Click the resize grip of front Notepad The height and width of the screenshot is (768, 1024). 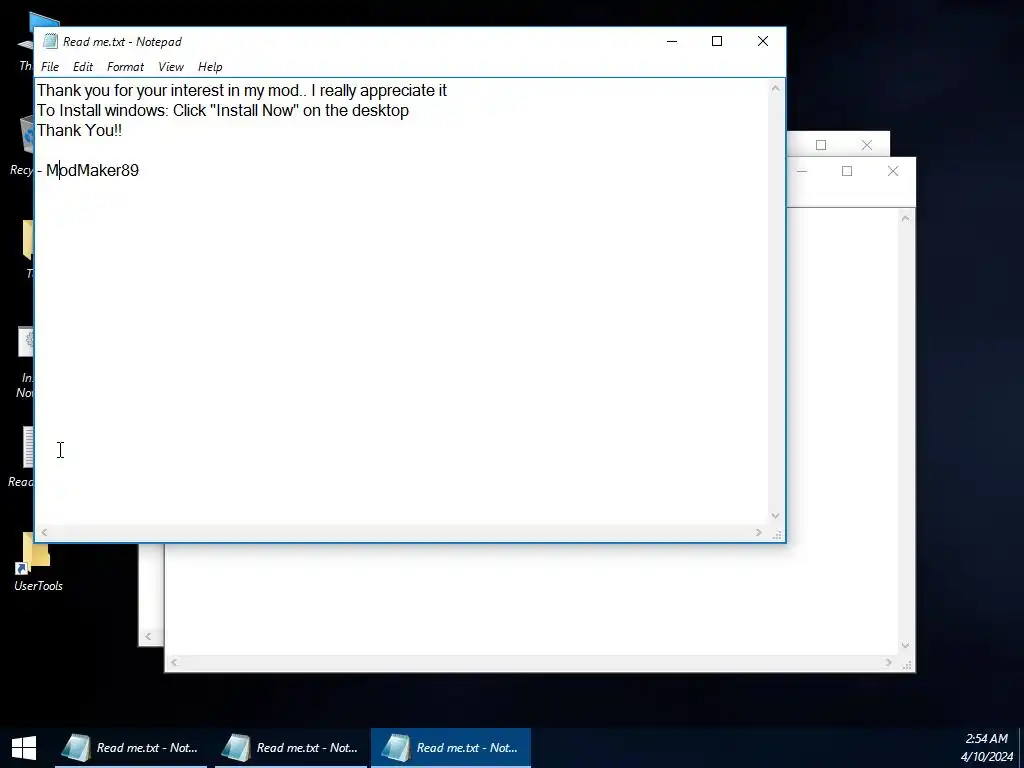point(777,535)
